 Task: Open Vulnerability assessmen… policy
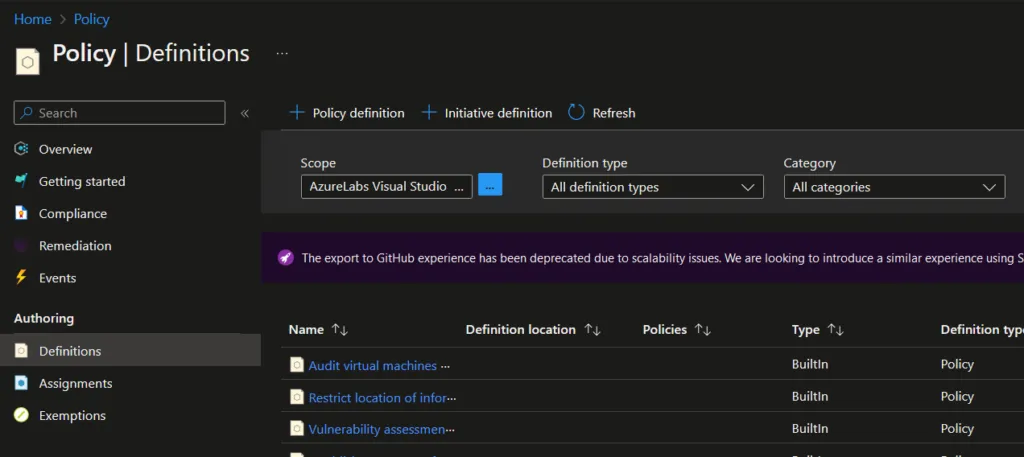(x=377, y=430)
